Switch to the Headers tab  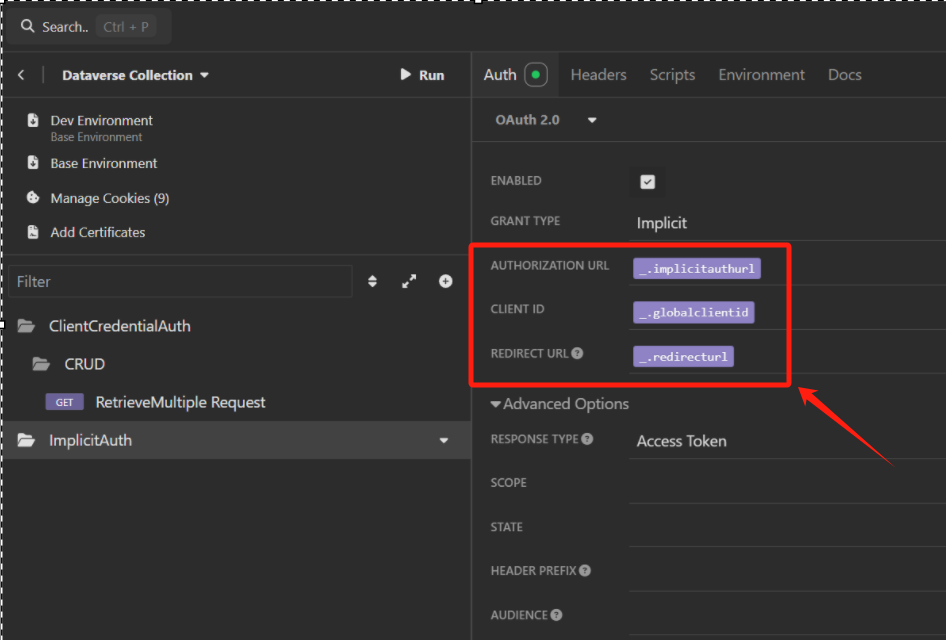[x=598, y=75]
